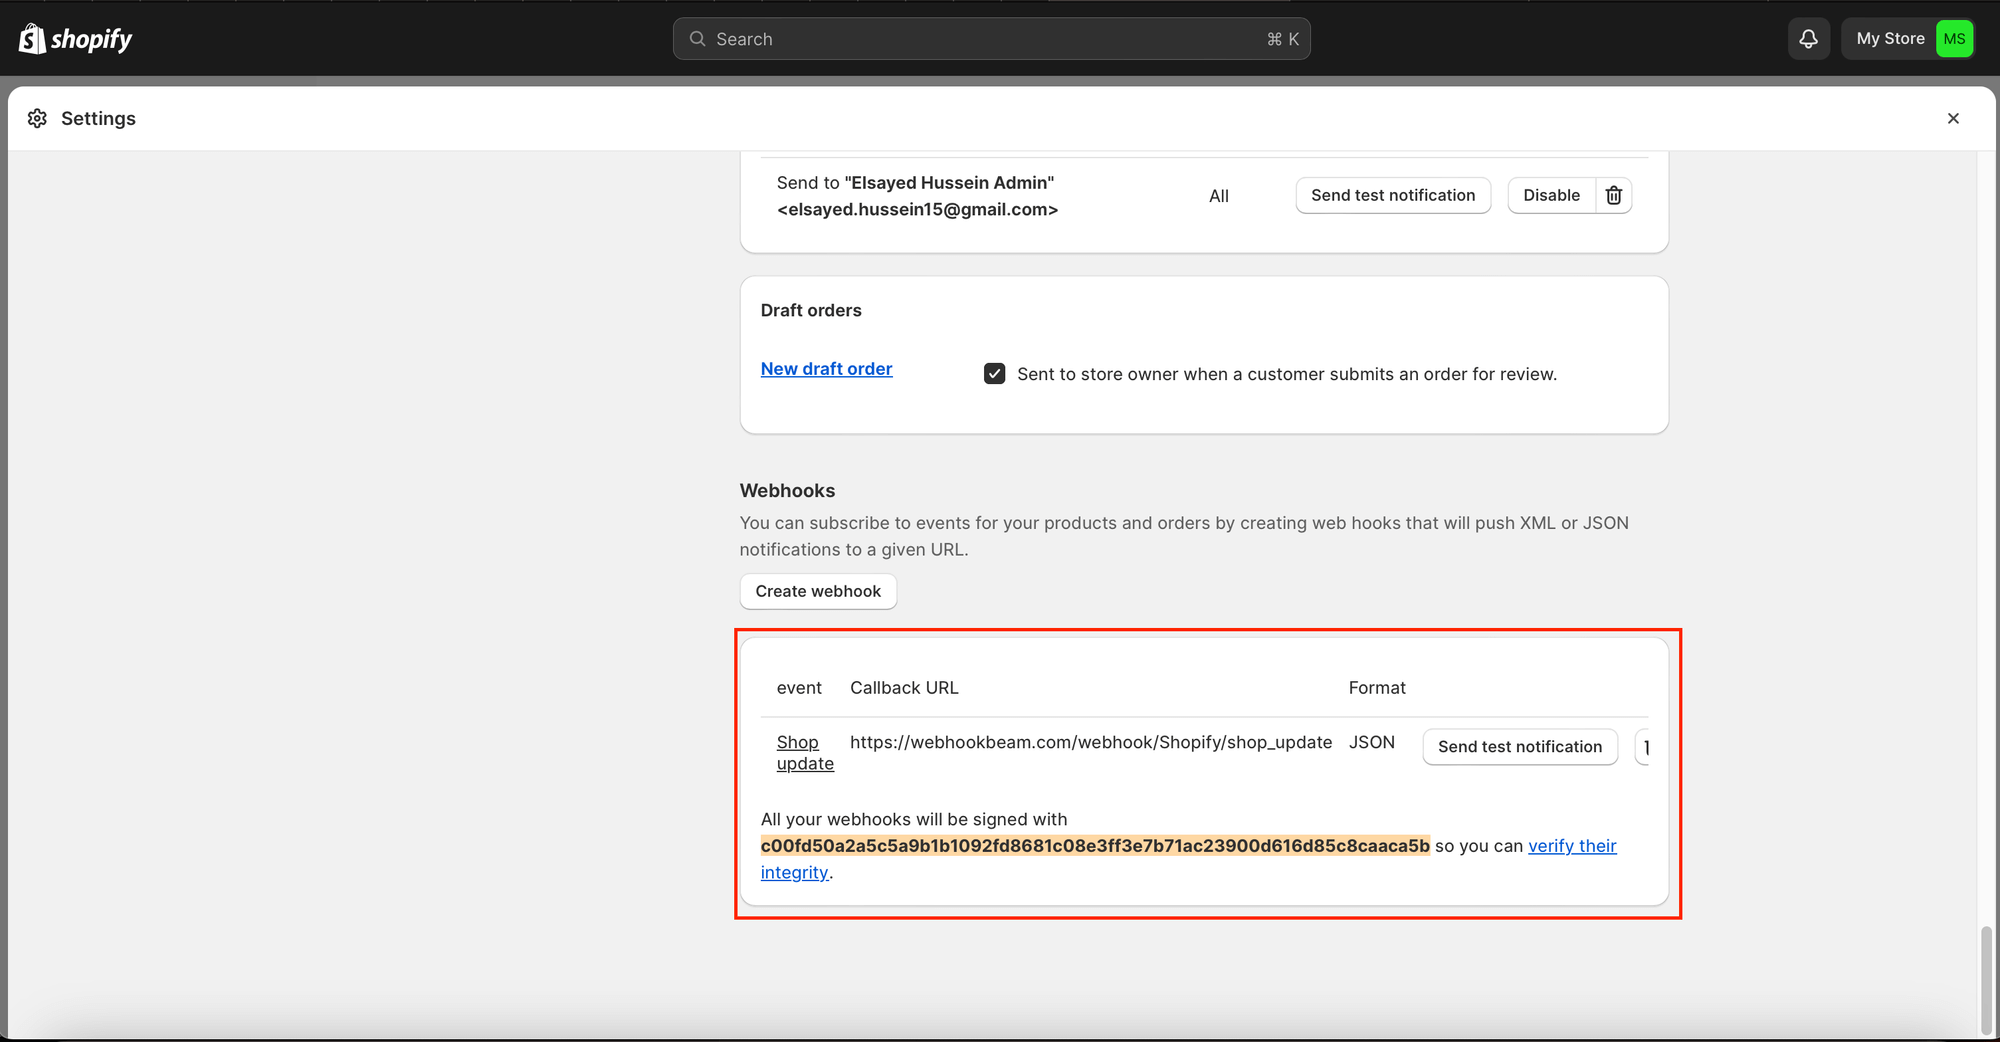Delete the Elsayed Hussein Admin recipient

tap(1613, 195)
